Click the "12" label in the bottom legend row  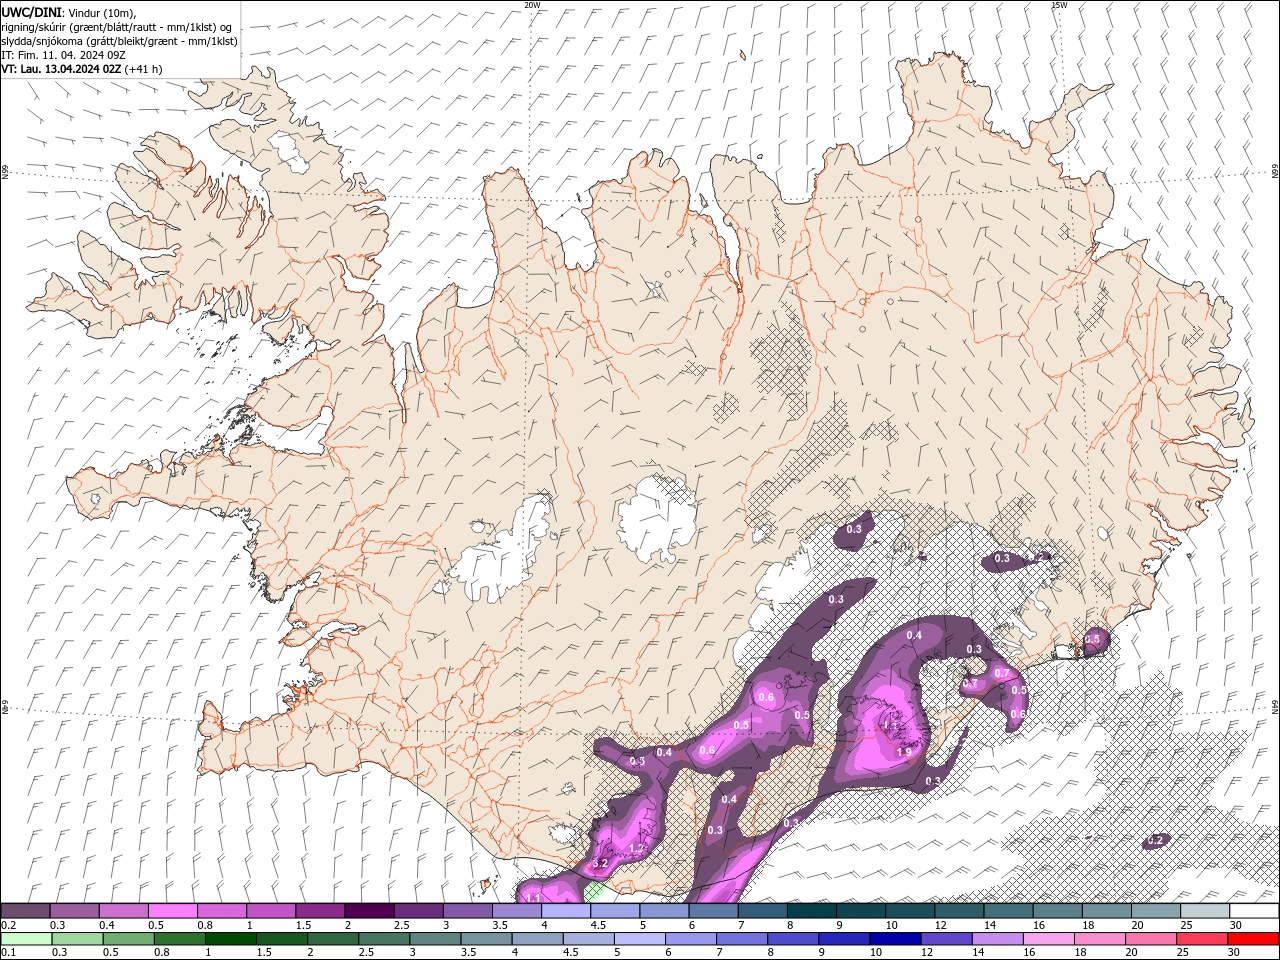927,953
